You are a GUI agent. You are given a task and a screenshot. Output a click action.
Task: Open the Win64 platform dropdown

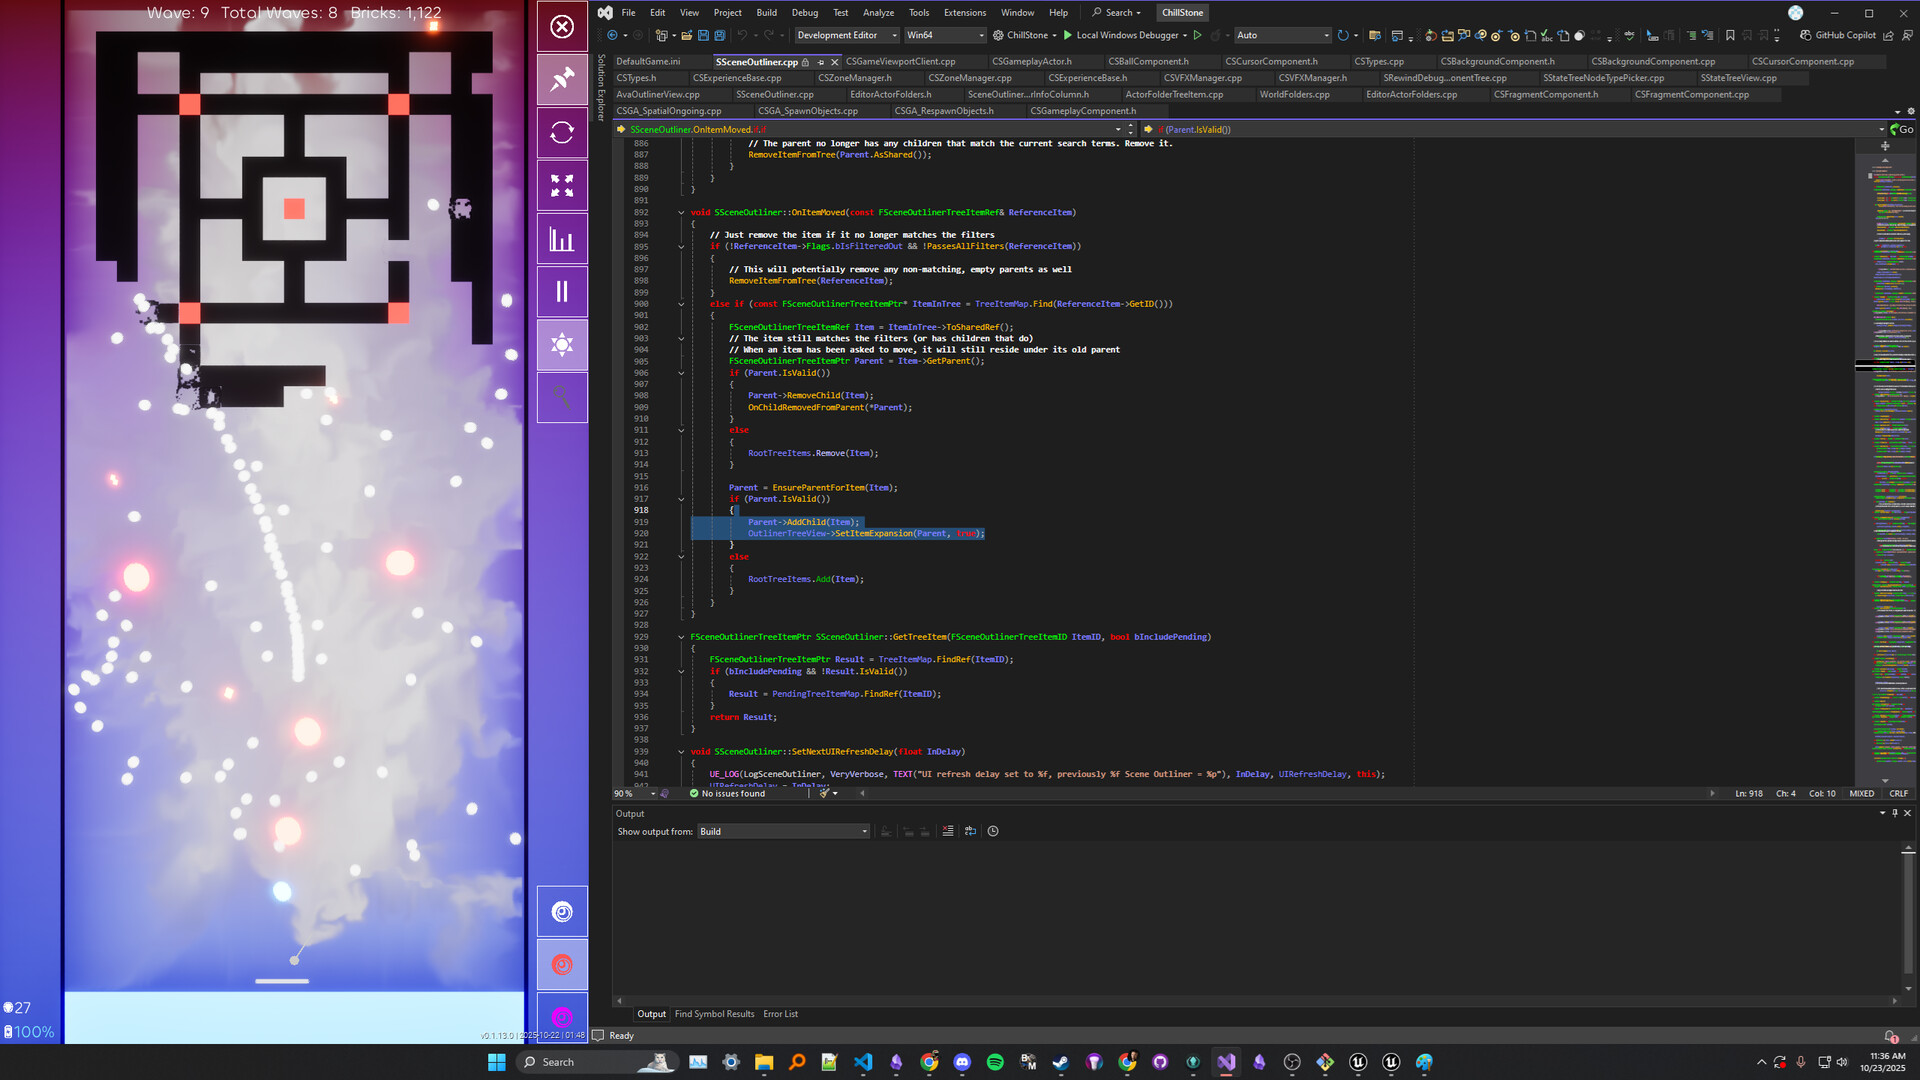click(944, 35)
